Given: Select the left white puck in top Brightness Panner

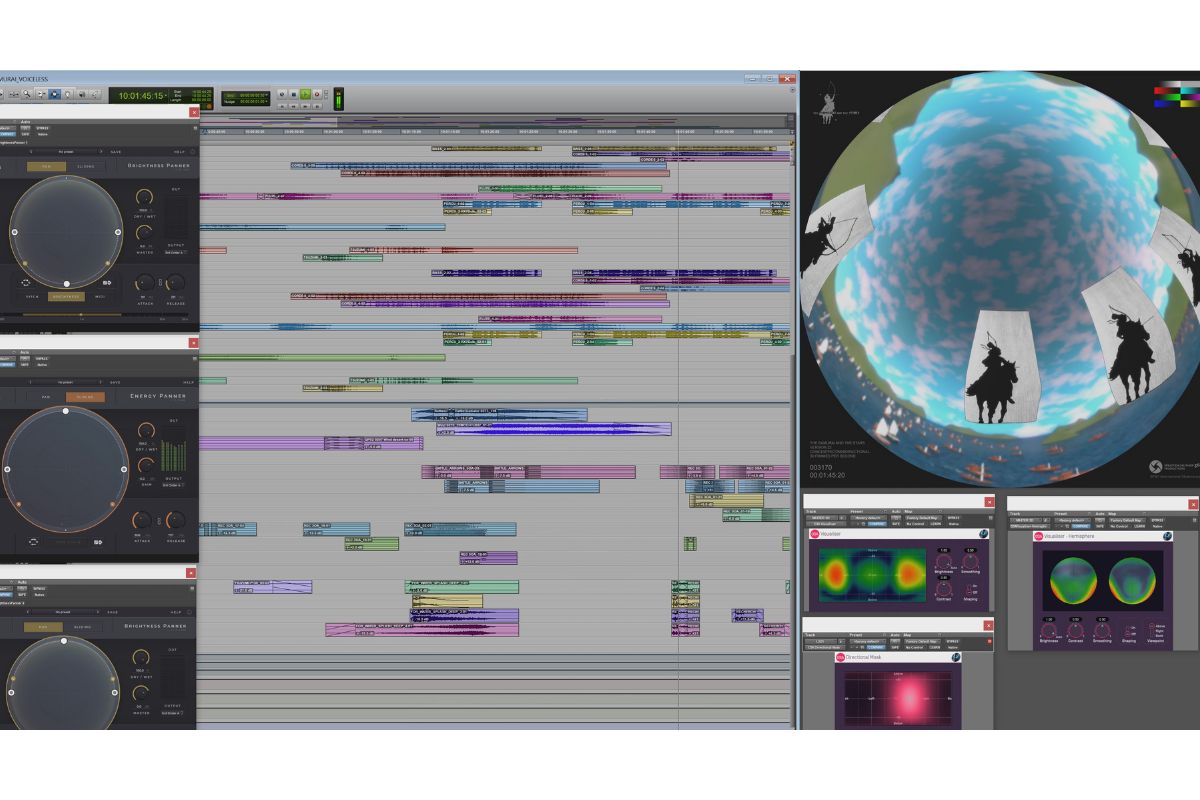Looking at the screenshot, I should 14,232.
